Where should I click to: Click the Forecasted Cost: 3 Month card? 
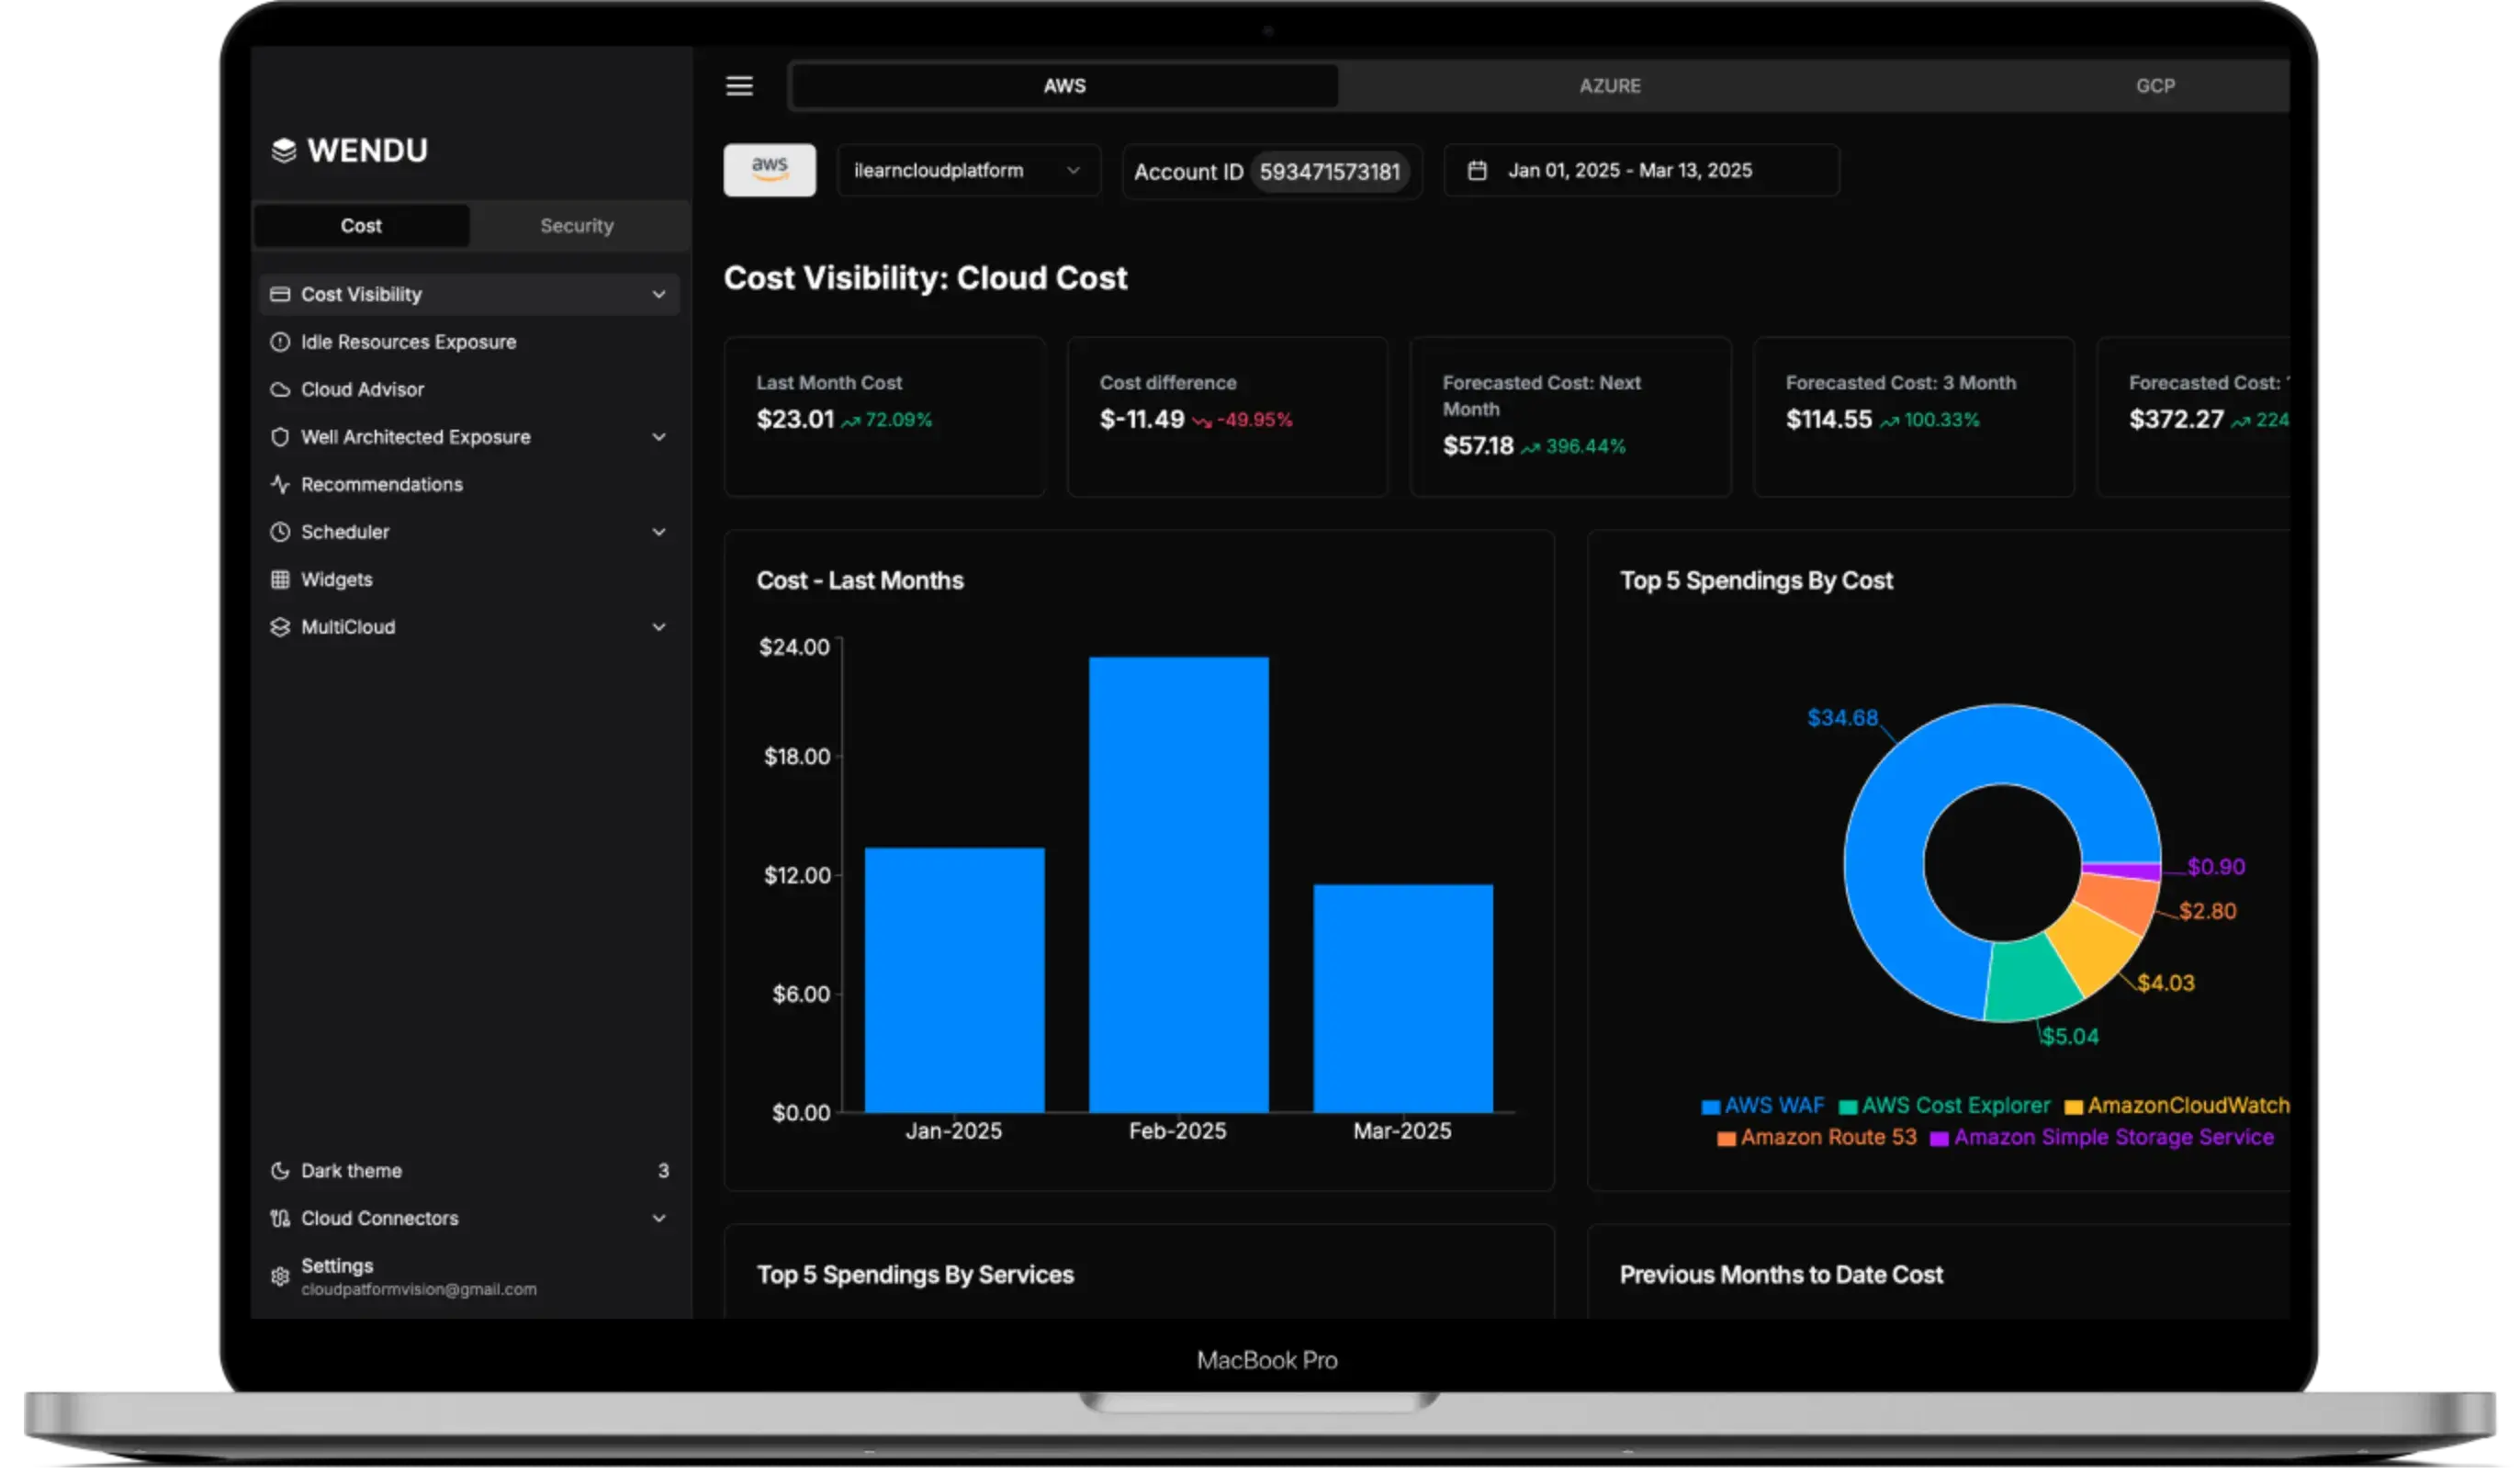[1913, 416]
